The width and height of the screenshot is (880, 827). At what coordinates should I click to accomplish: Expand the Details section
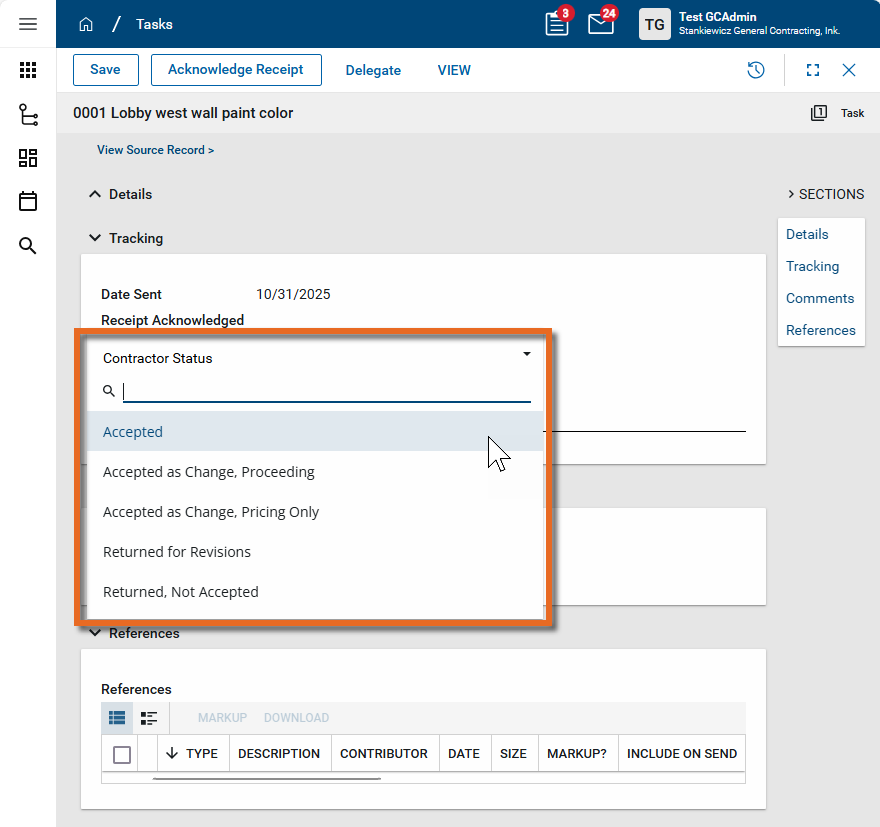pos(95,194)
